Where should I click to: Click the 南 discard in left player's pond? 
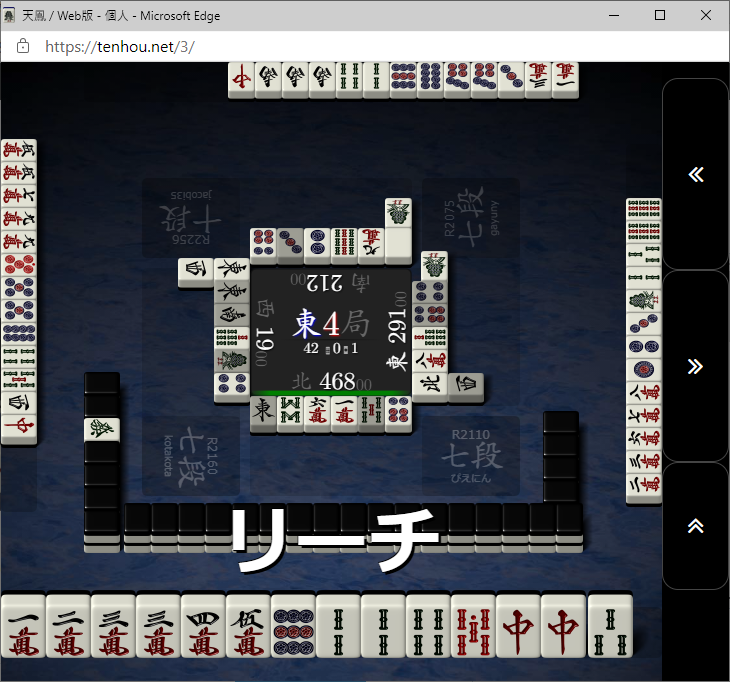point(232,316)
